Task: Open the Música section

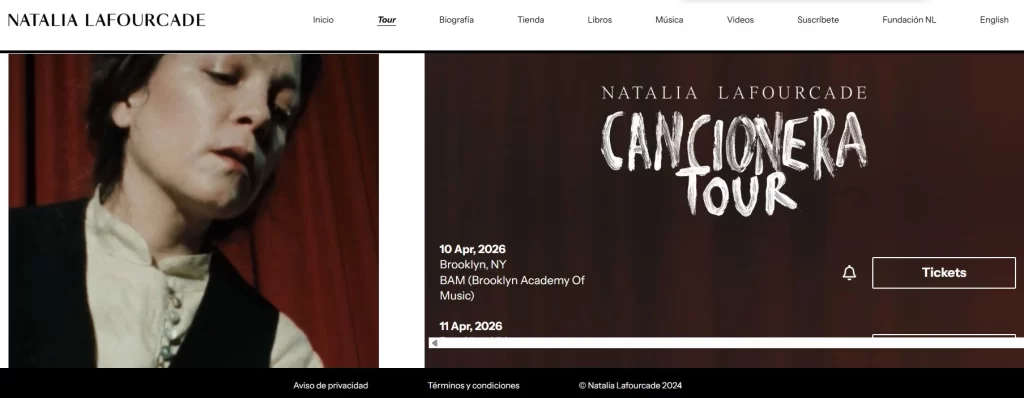Action: pos(669,20)
